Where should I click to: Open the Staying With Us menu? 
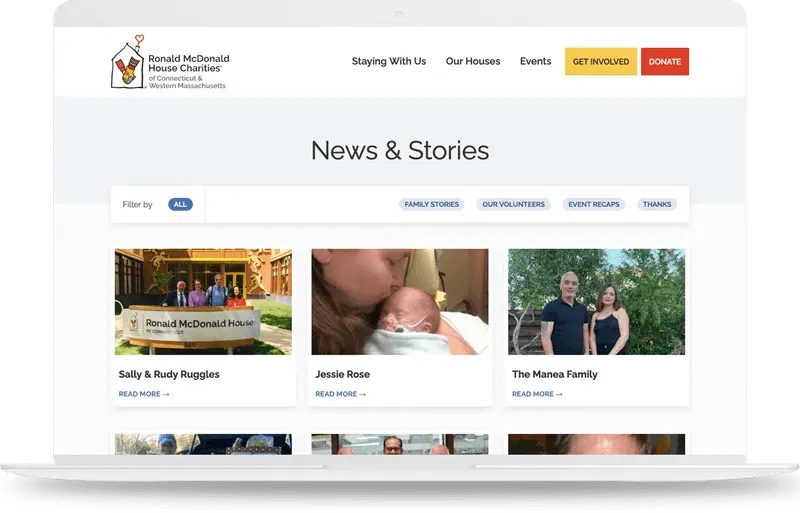coord(389,61)
